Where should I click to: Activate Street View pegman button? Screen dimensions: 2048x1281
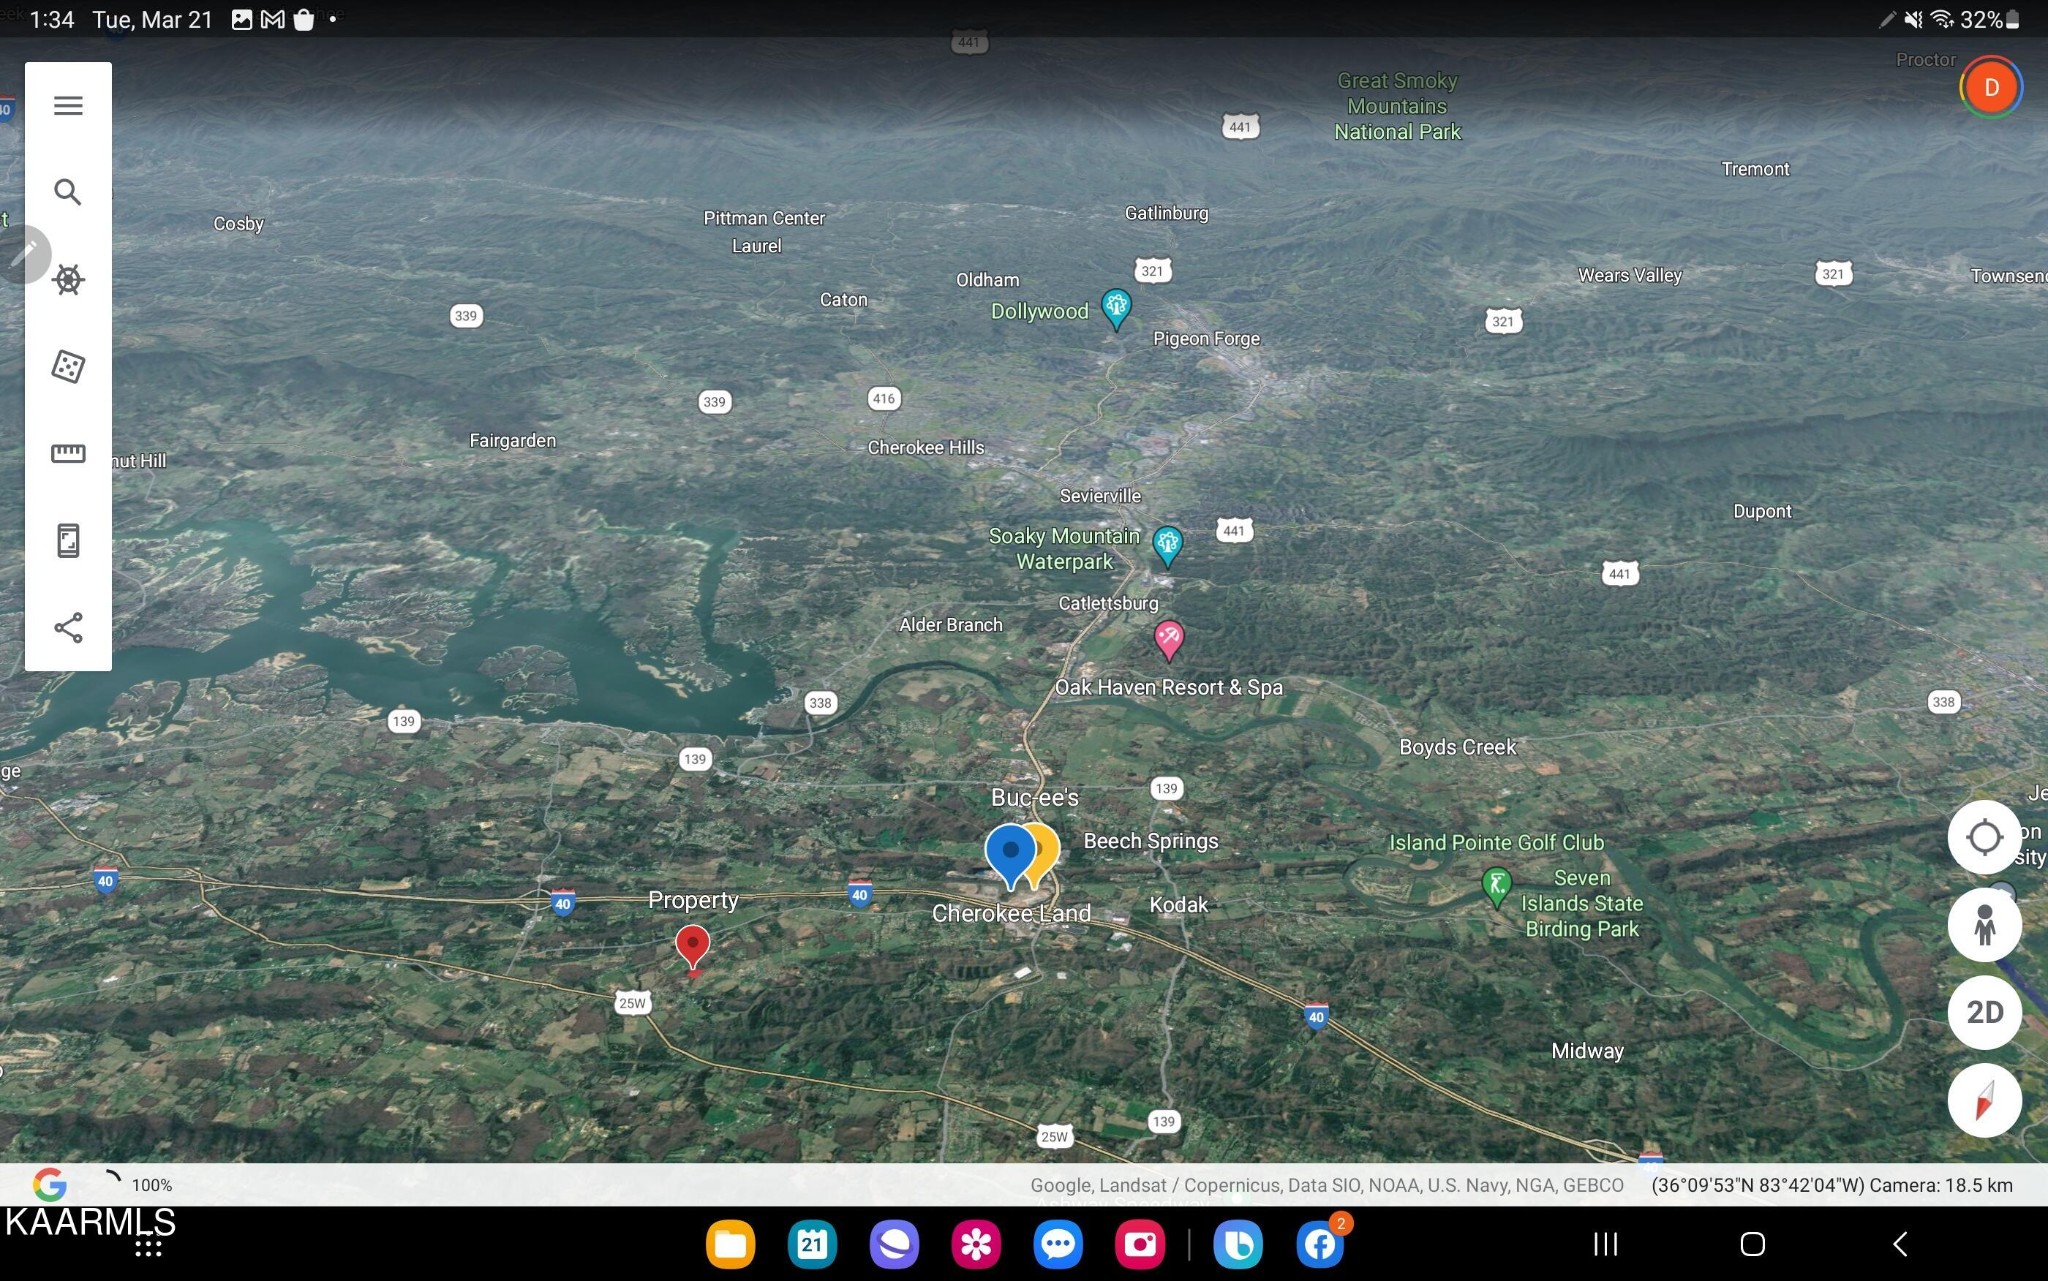(1984, 925)
